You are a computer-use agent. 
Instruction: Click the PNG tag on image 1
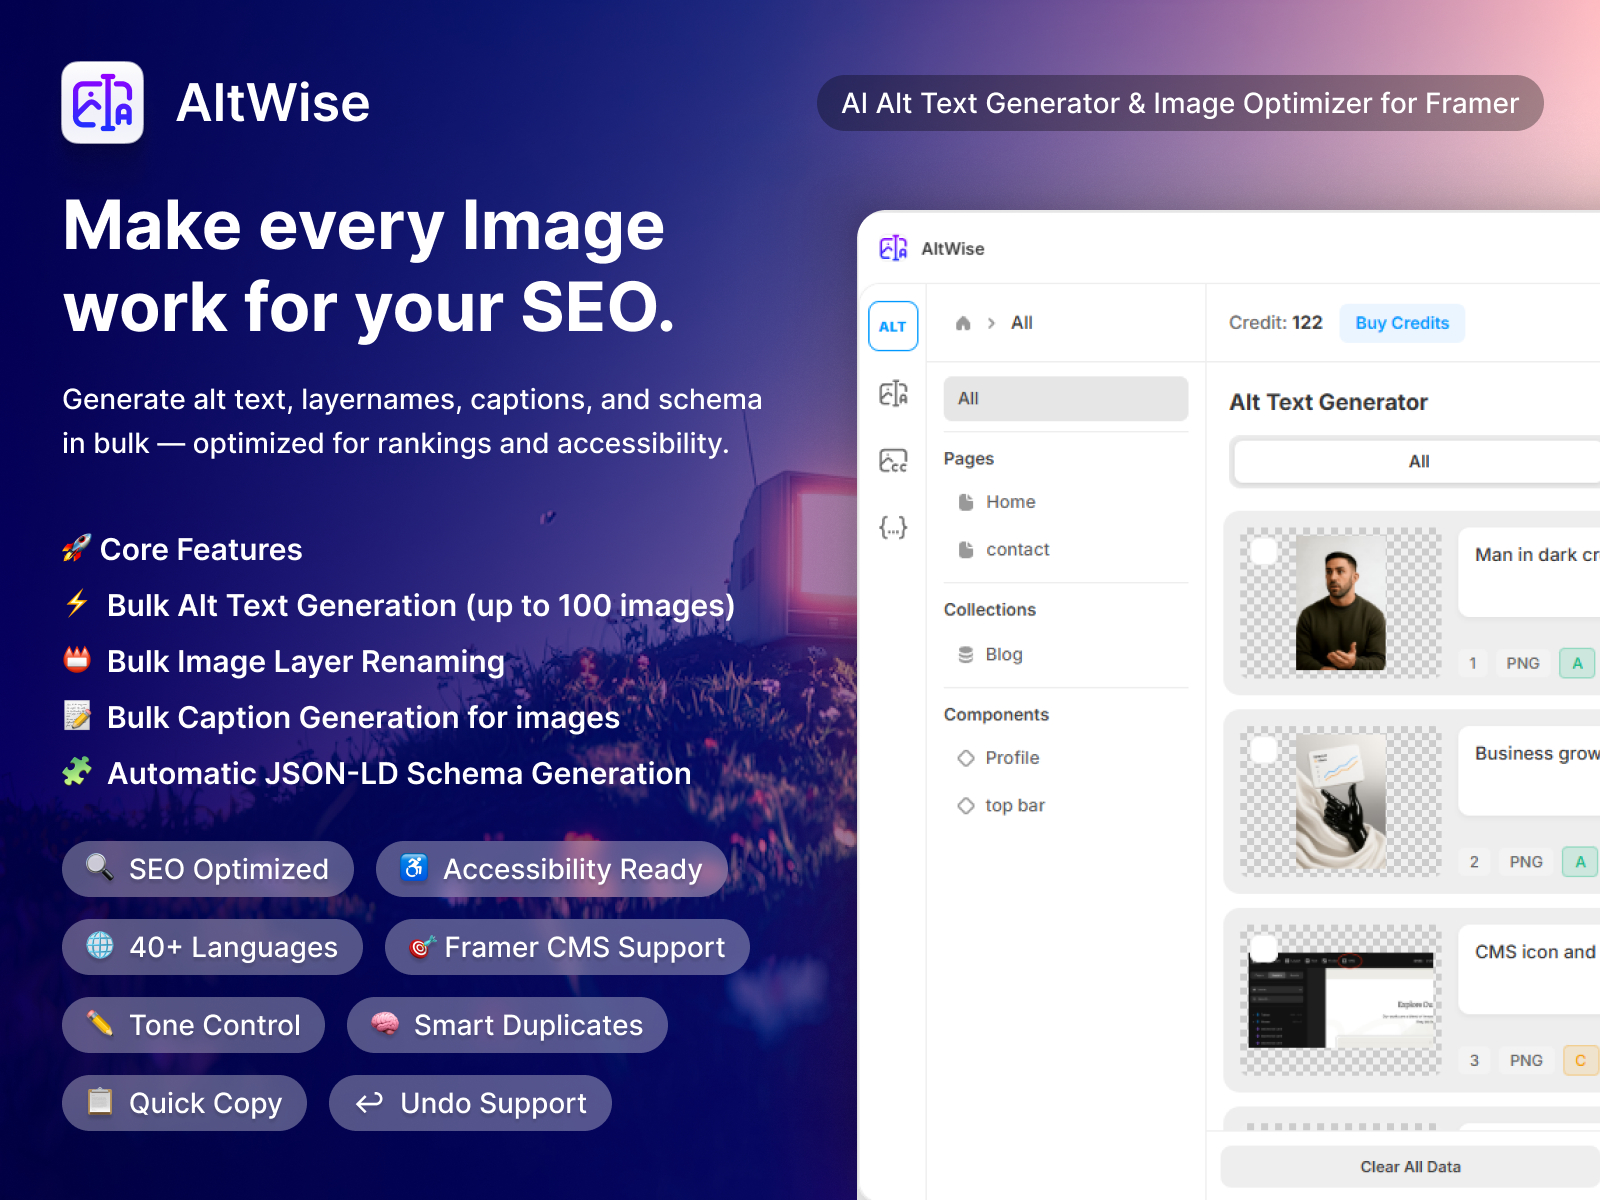pos(1523,663)
